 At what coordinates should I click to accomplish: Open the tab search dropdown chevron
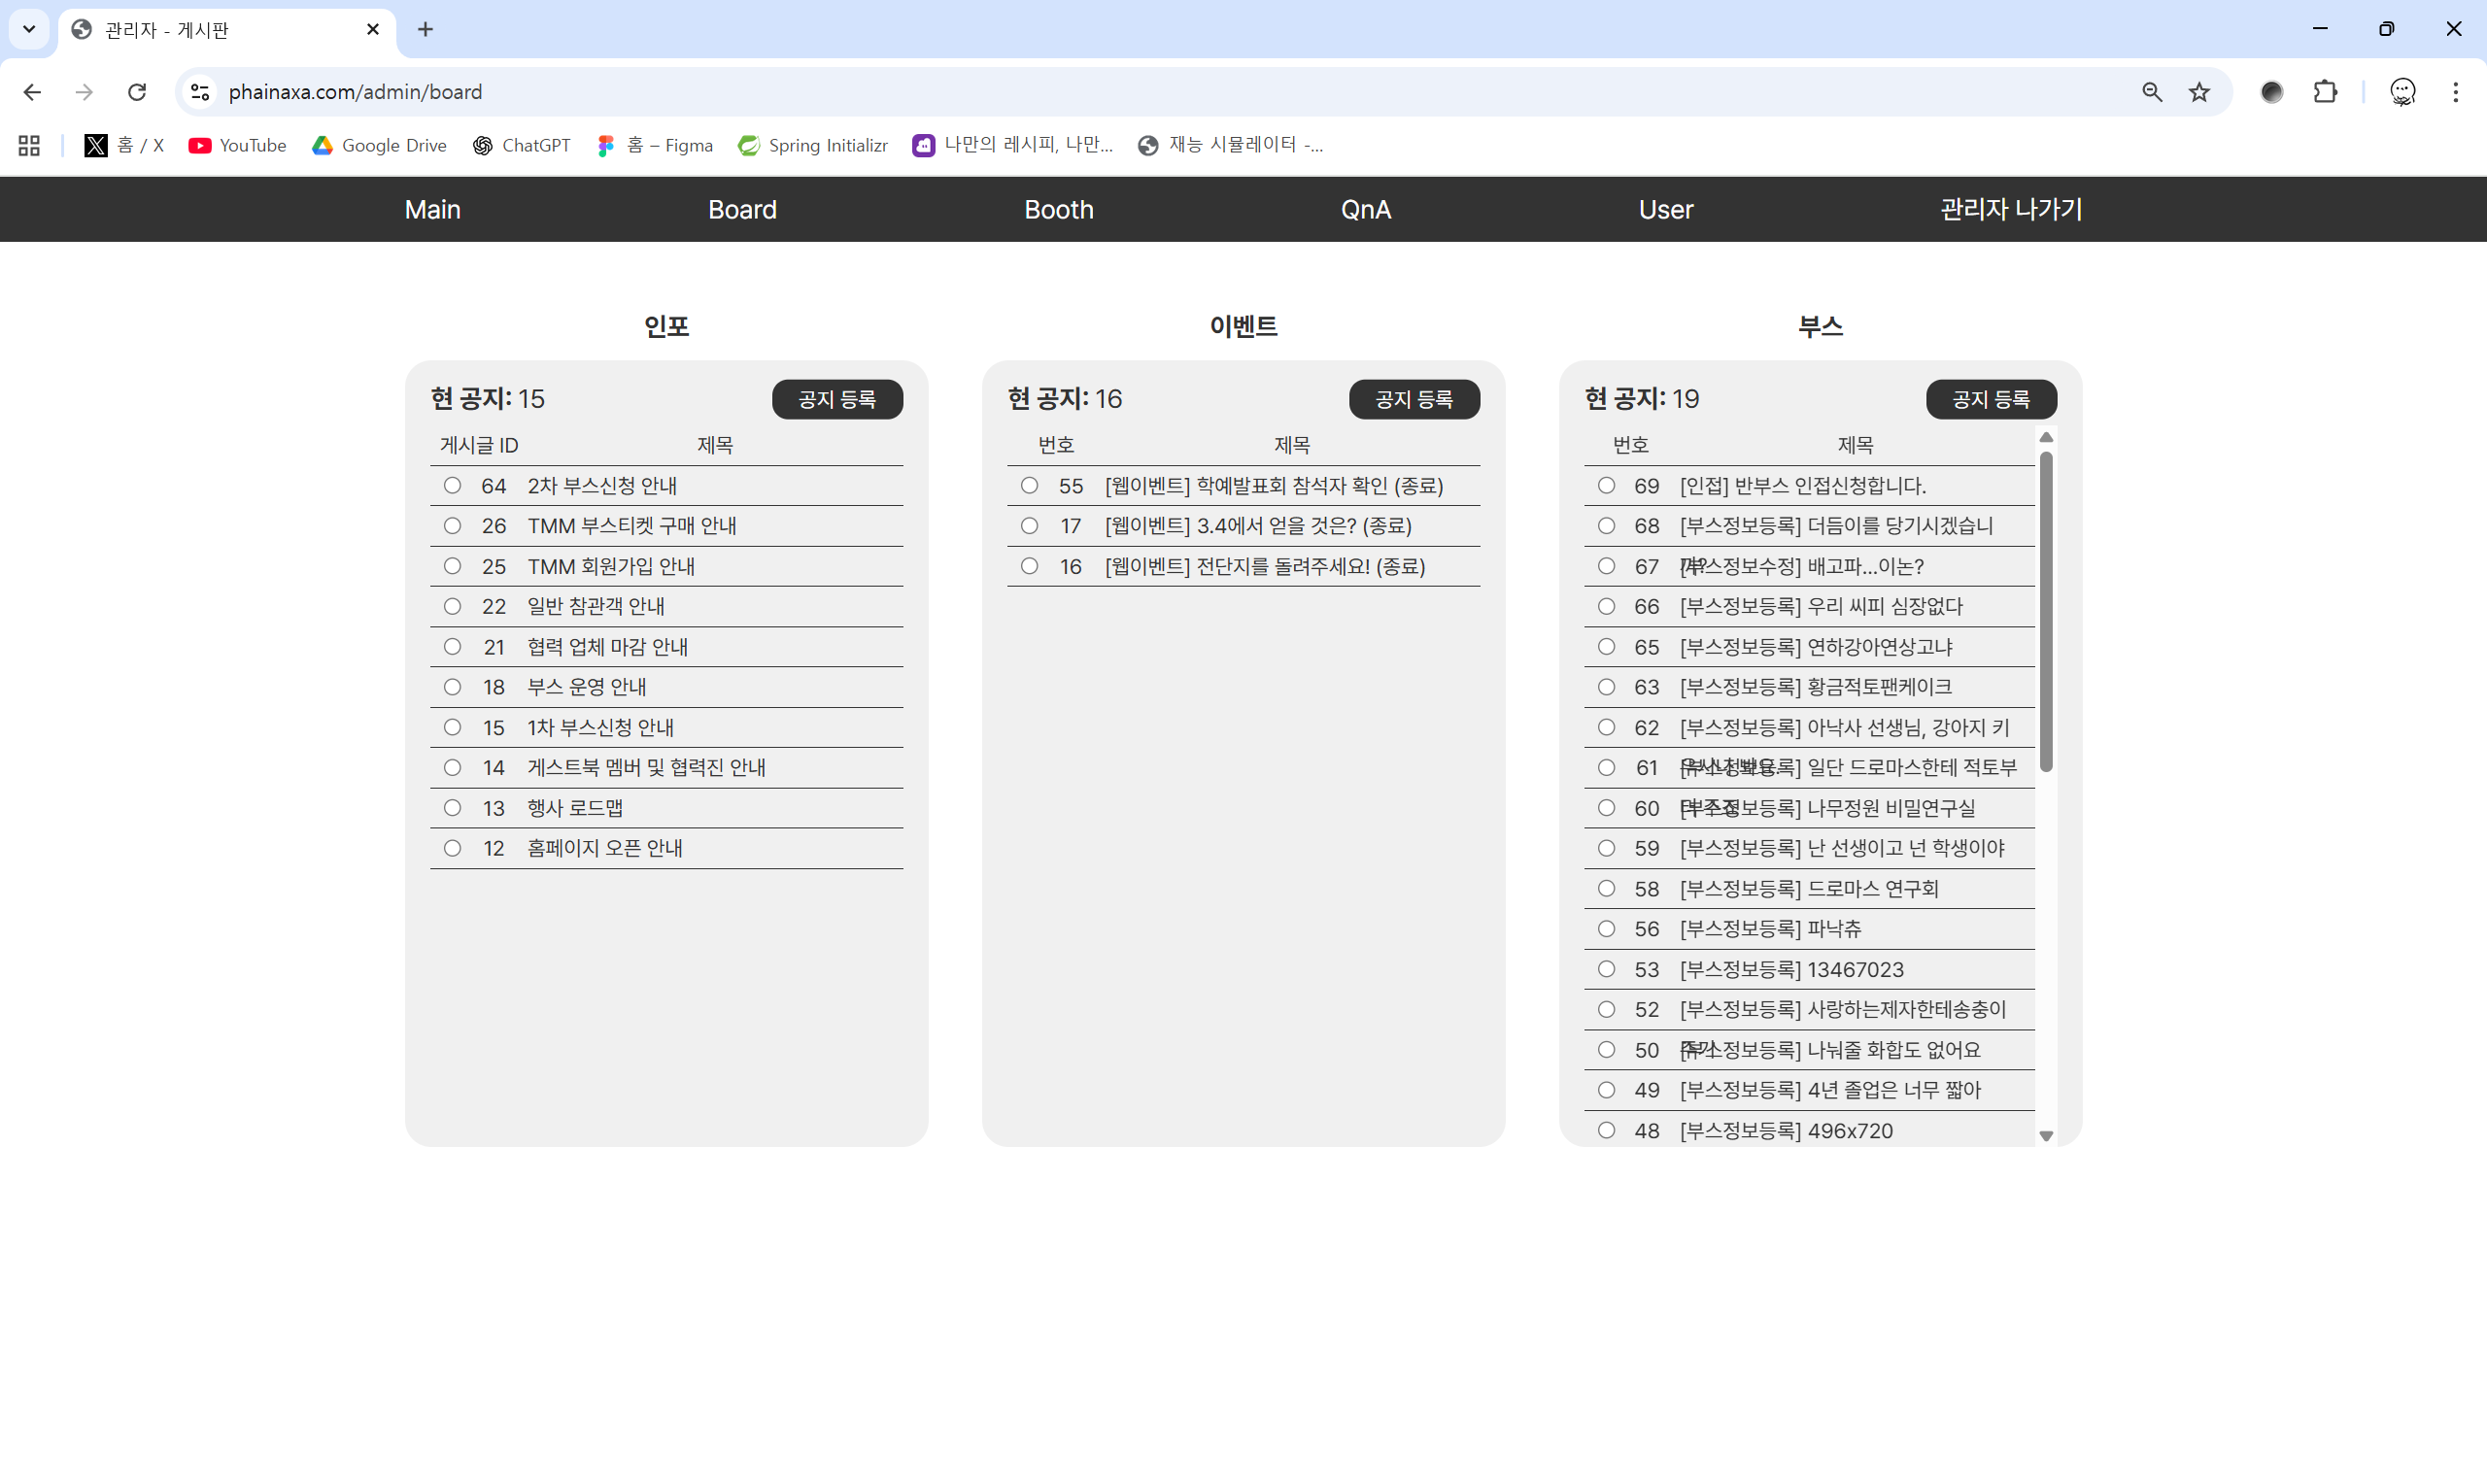(x=29, y=29)
